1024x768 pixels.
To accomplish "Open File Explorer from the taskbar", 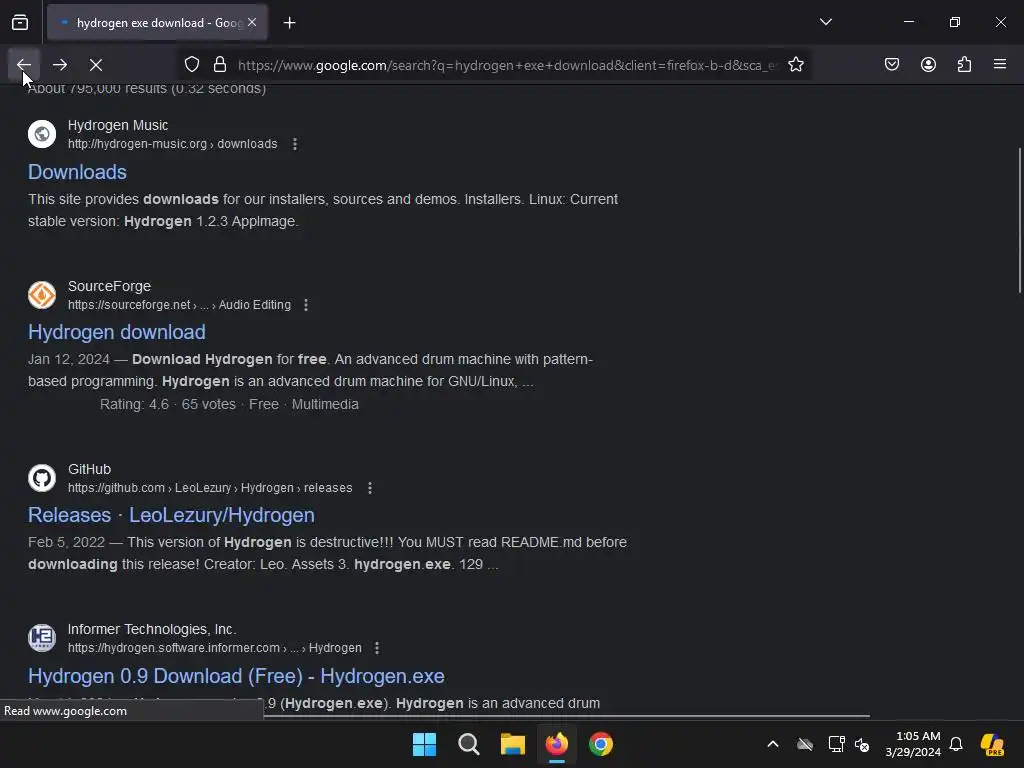I will 513,744.
